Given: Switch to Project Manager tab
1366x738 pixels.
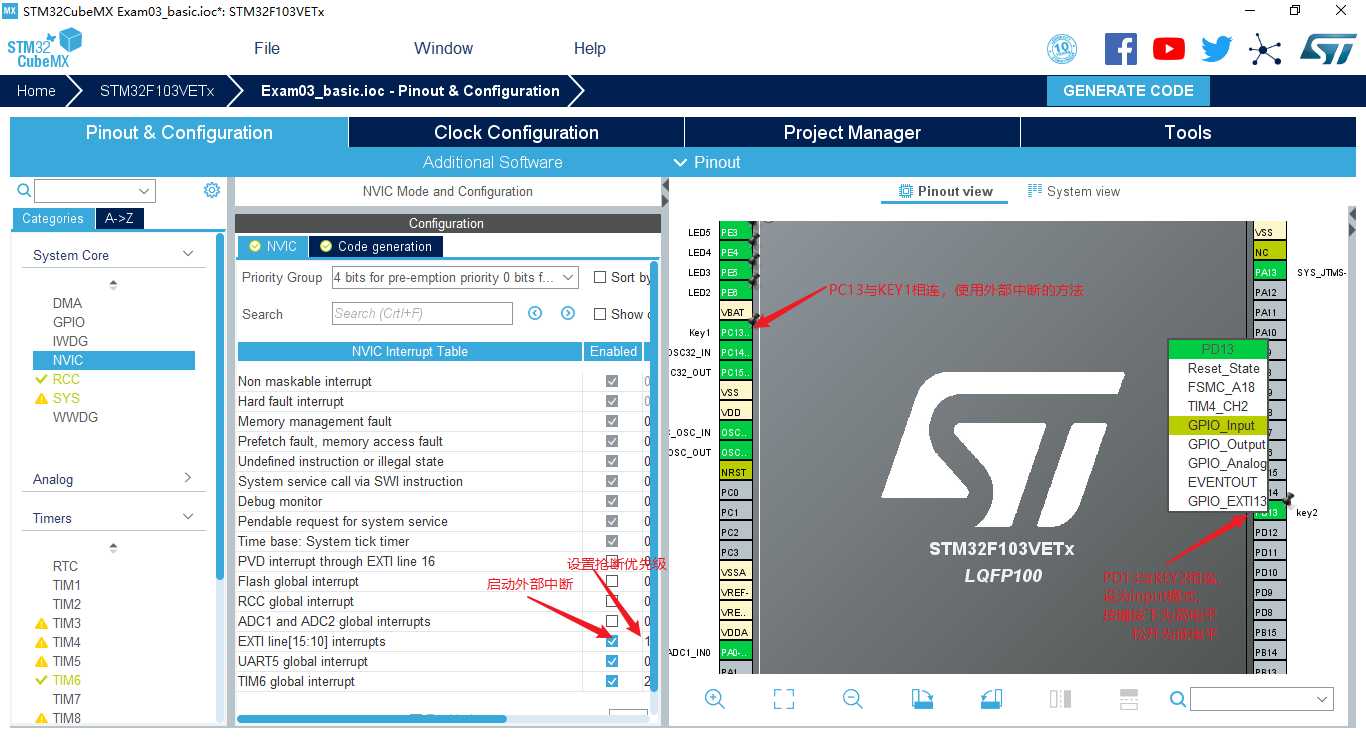Looking at the screenshot, I should (x=852, y=132).
